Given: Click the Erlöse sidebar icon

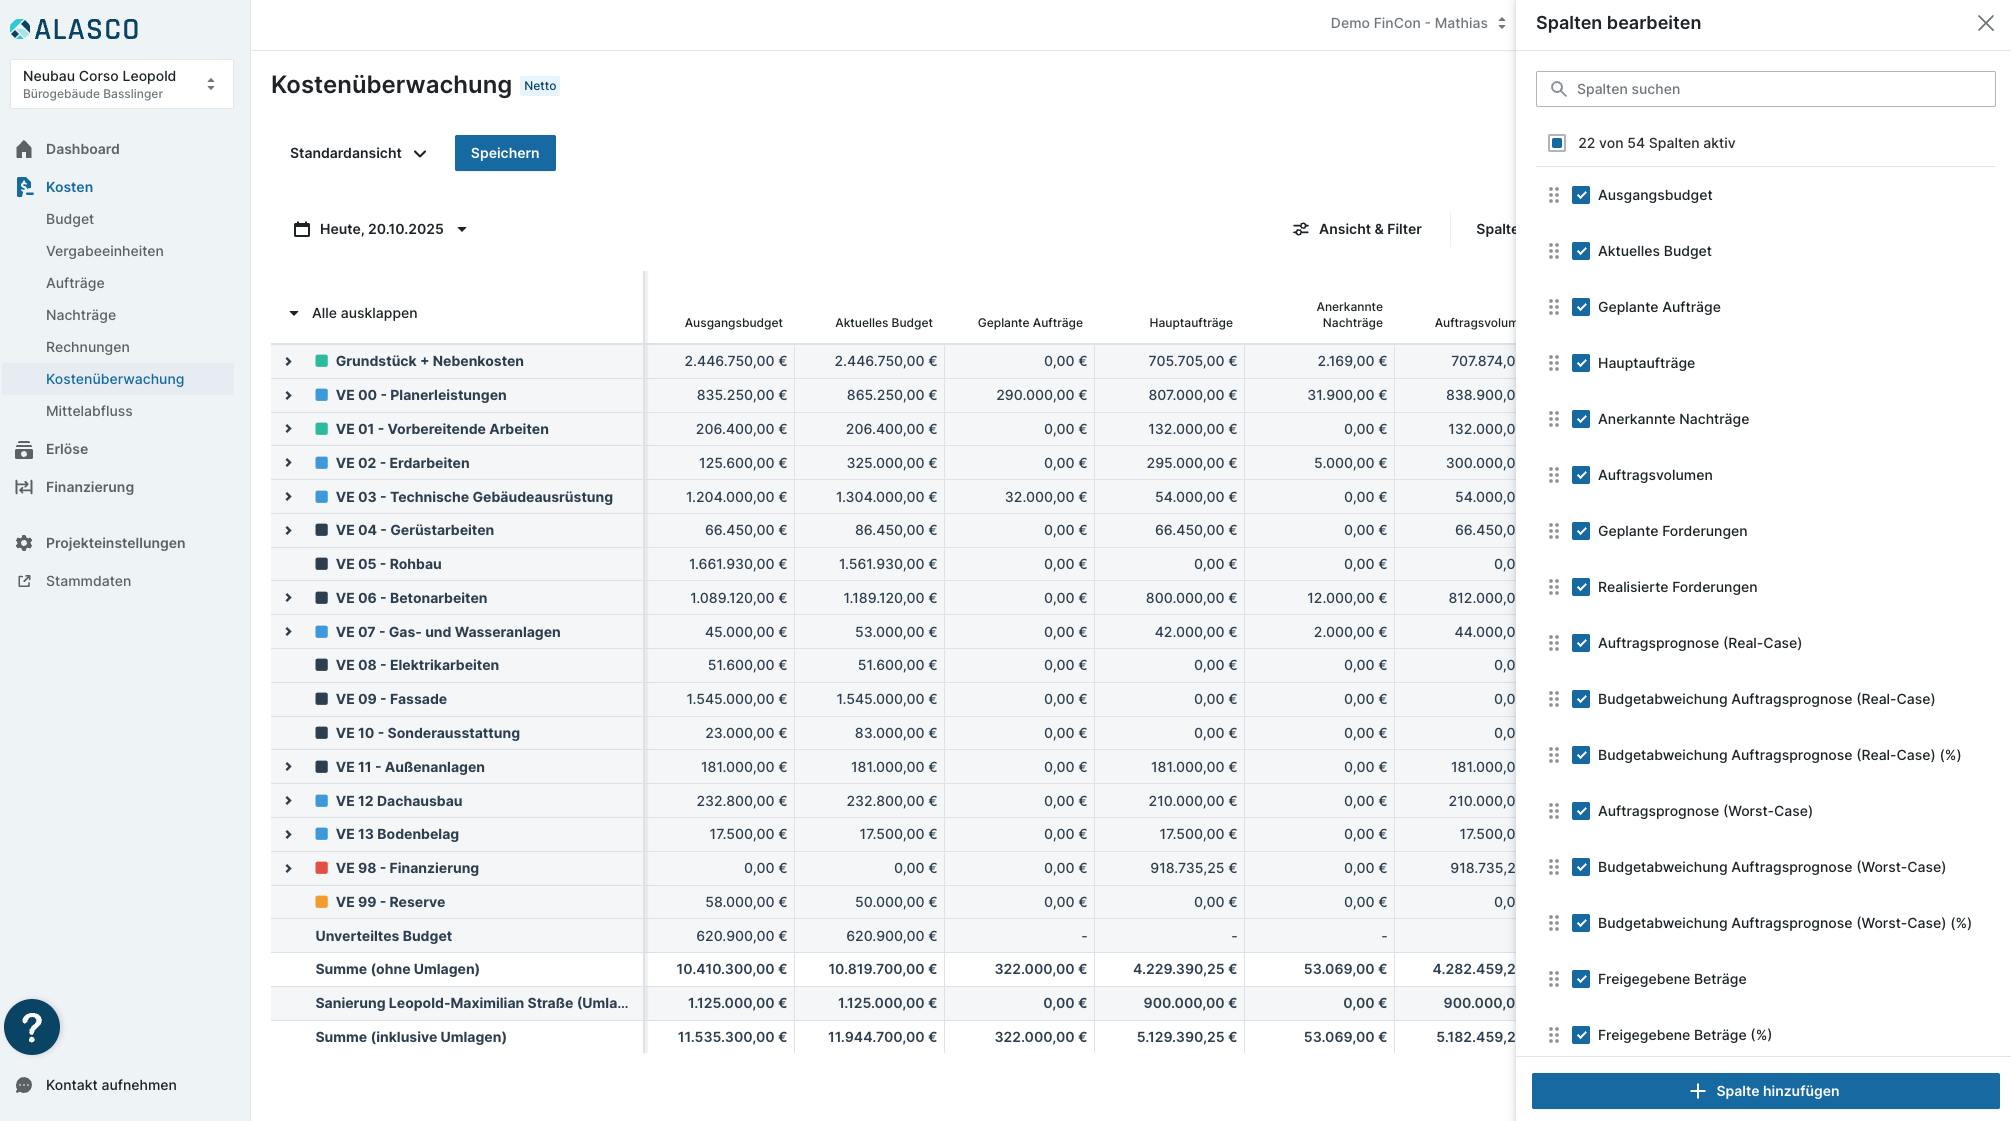Looking at the screenshot, I should [x=24, y=450].
